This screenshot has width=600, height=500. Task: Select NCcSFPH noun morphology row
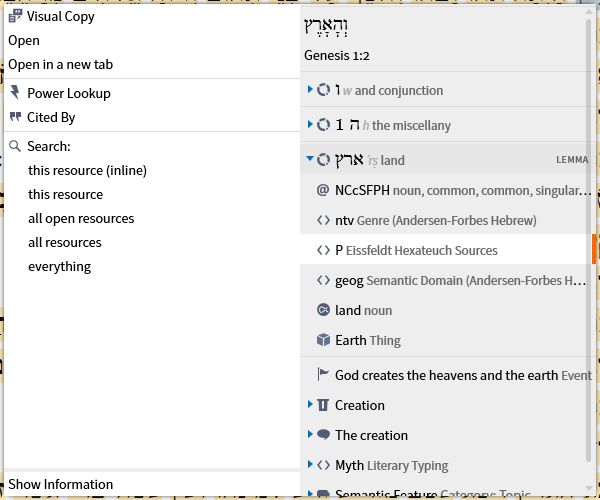[446, 190]
